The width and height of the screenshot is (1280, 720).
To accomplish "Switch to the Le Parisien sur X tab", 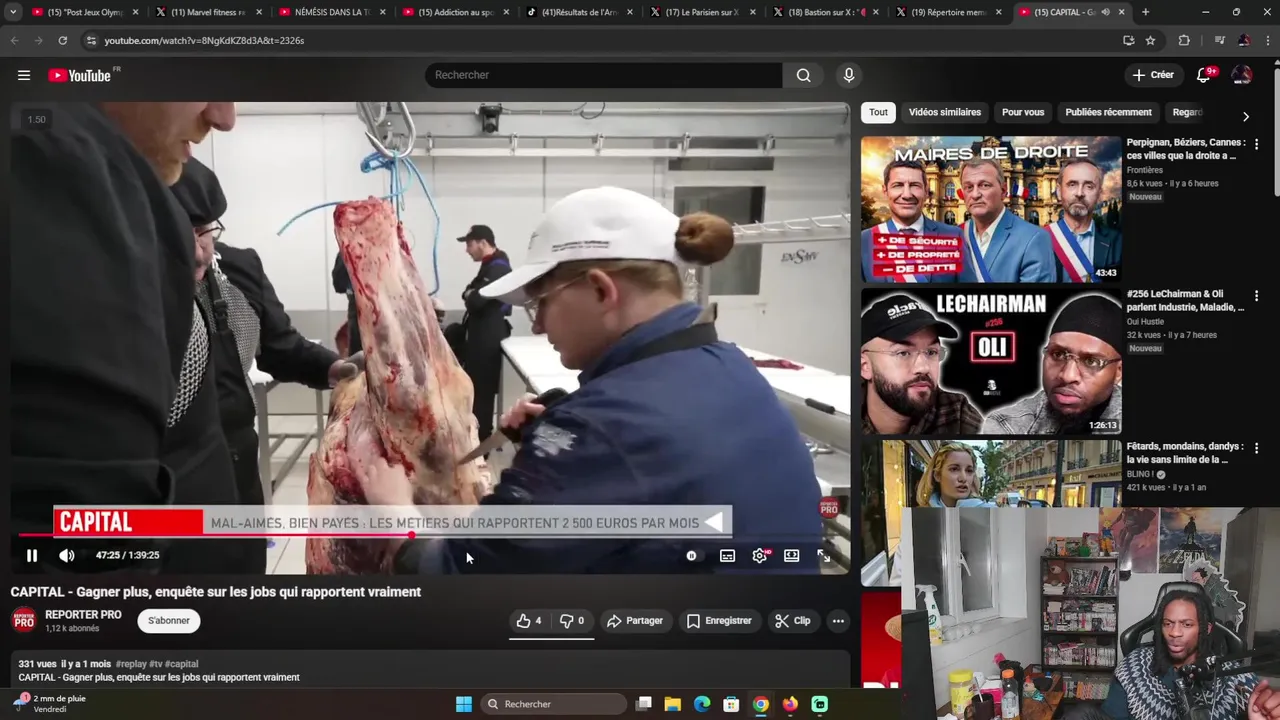I will [x=706, y=12].
